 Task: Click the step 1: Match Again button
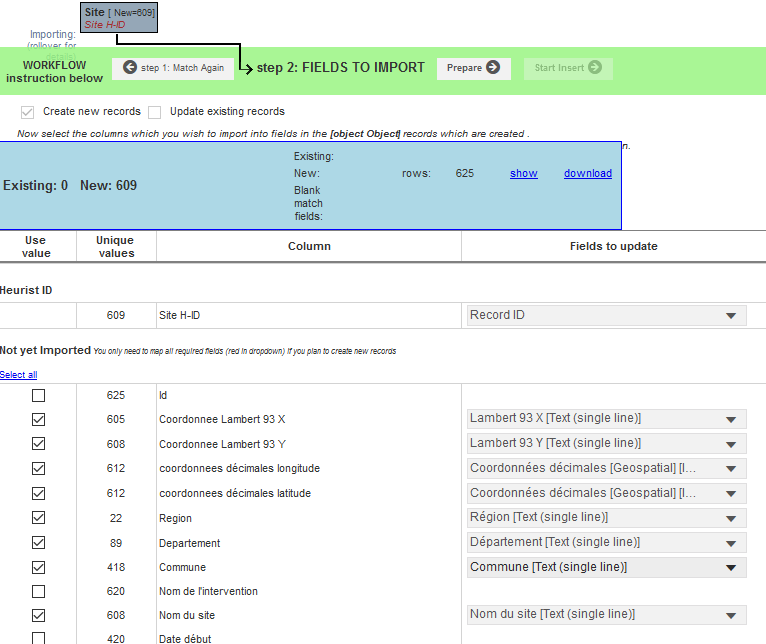[173, 68]
